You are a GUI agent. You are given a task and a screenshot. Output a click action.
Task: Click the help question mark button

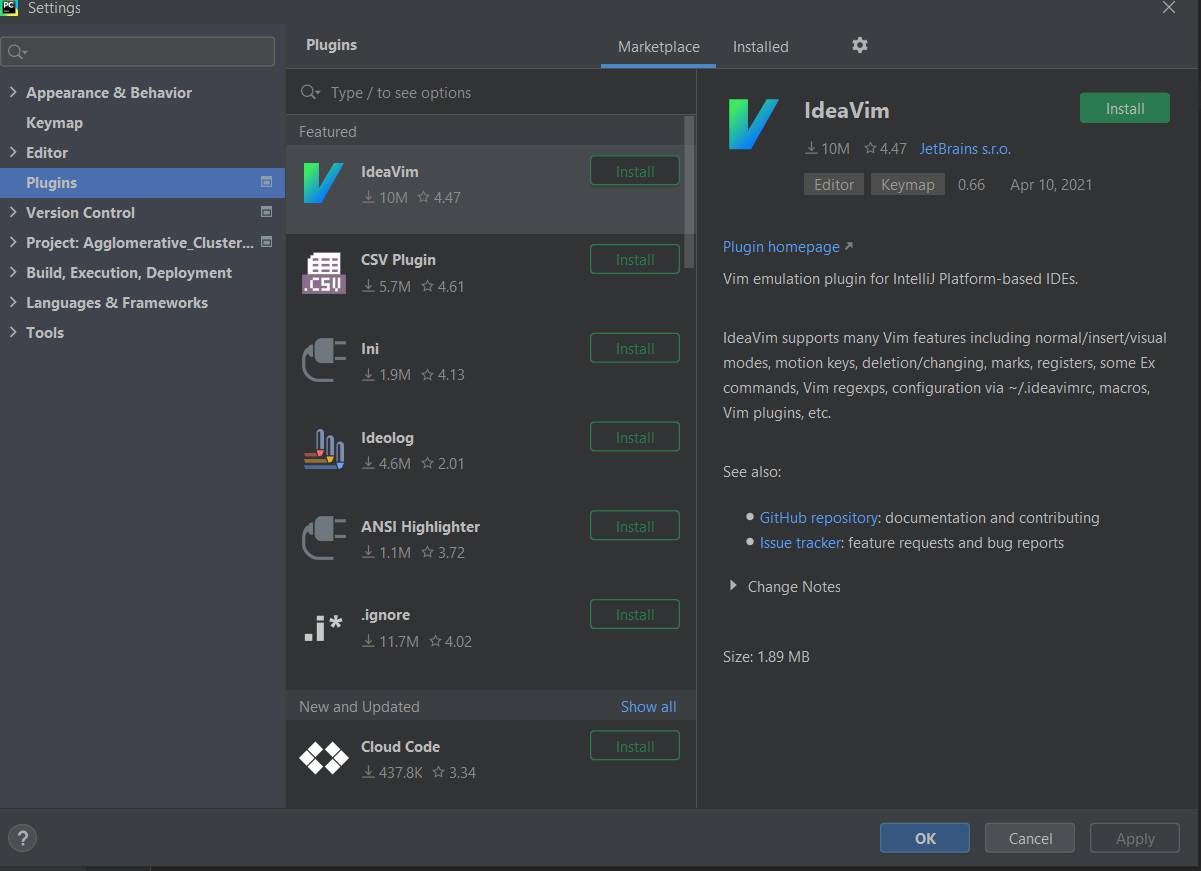[22, 838]
